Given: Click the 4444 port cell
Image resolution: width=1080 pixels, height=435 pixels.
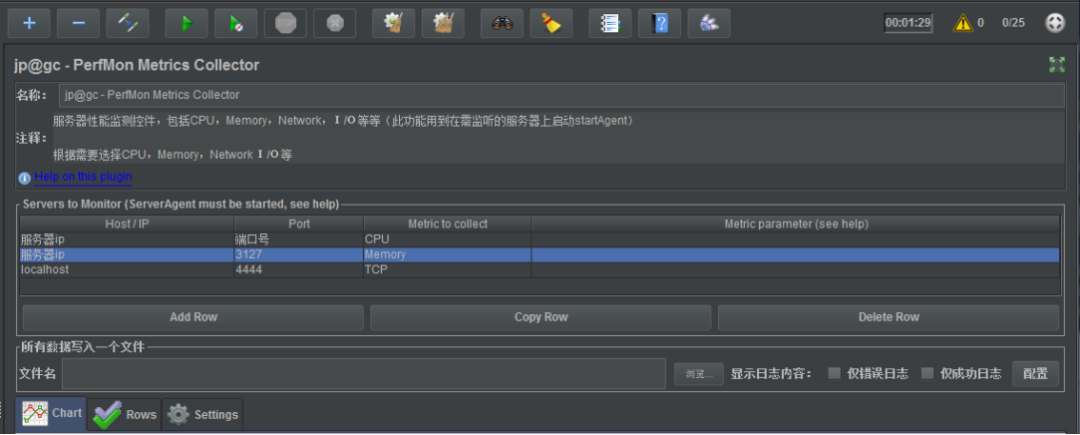Looking at the screenshot, I should 299,270.
